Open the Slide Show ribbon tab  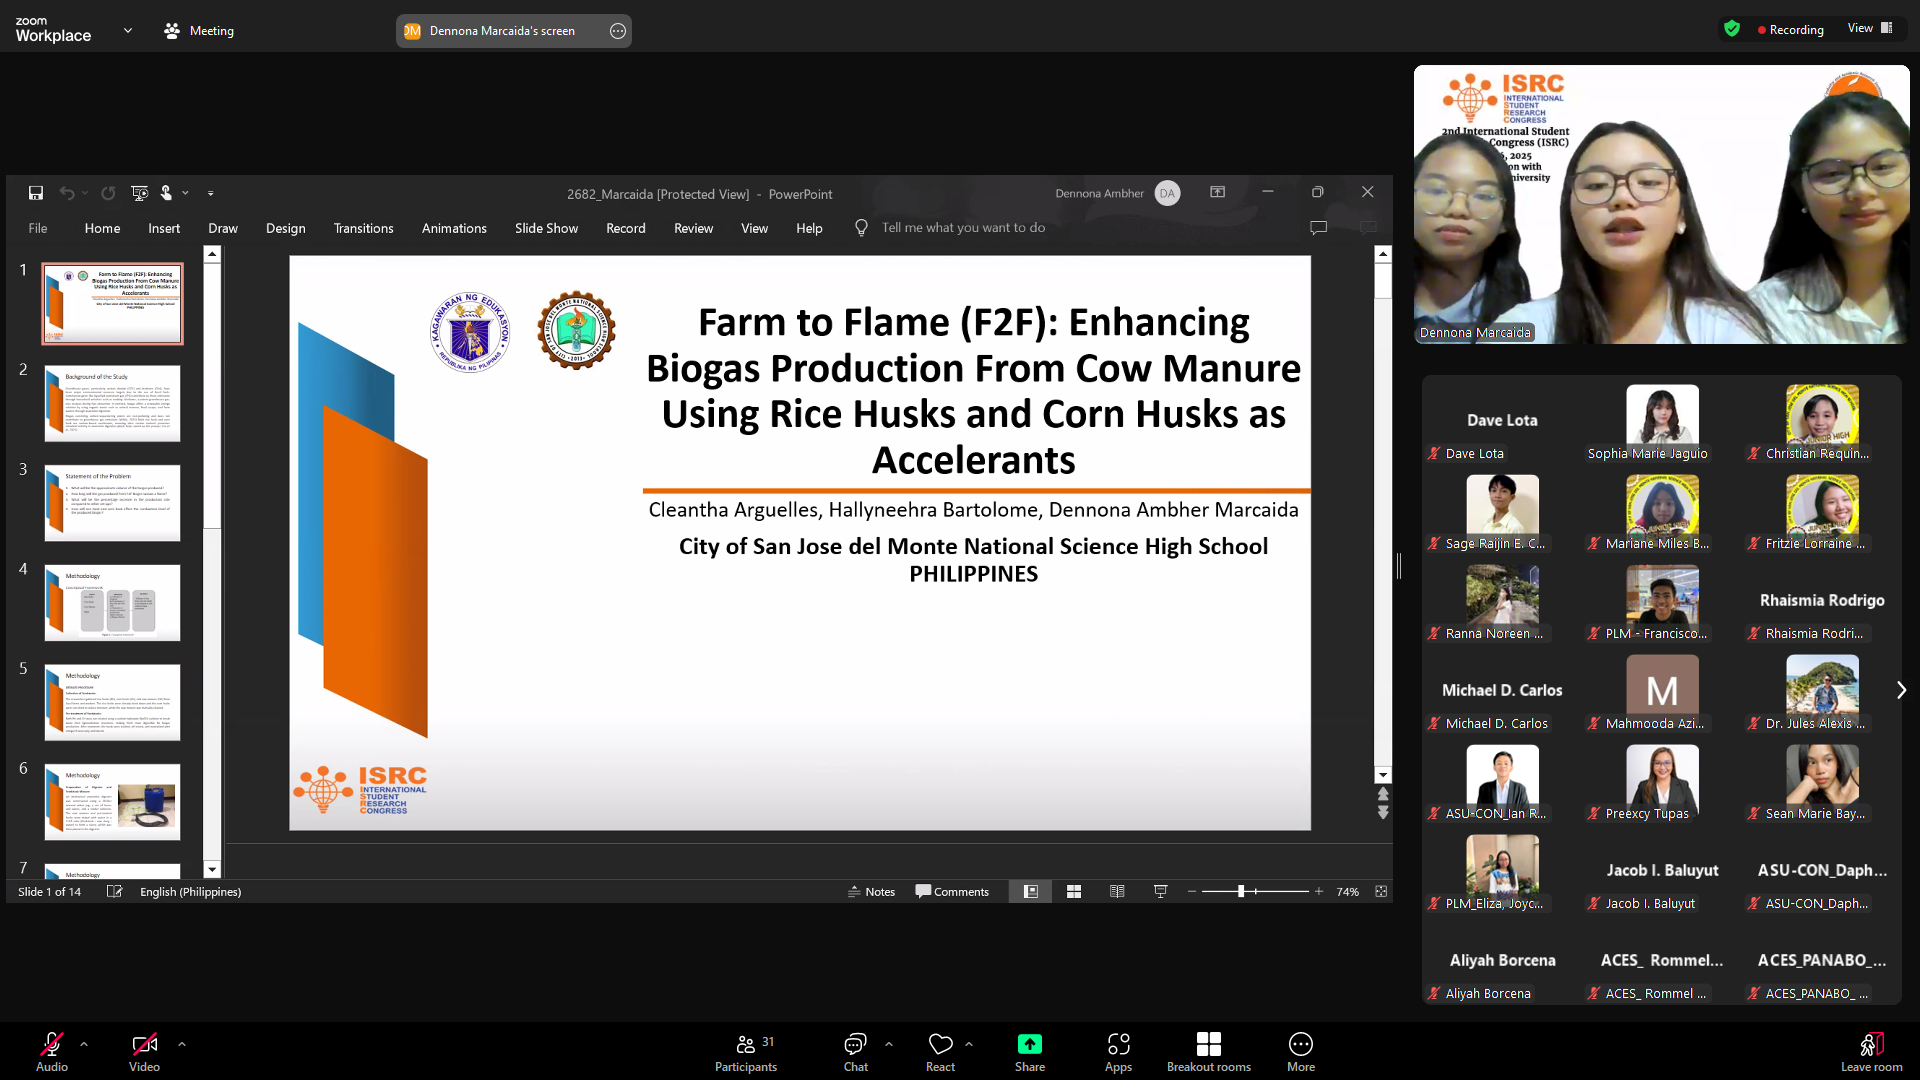pos(546,228)
